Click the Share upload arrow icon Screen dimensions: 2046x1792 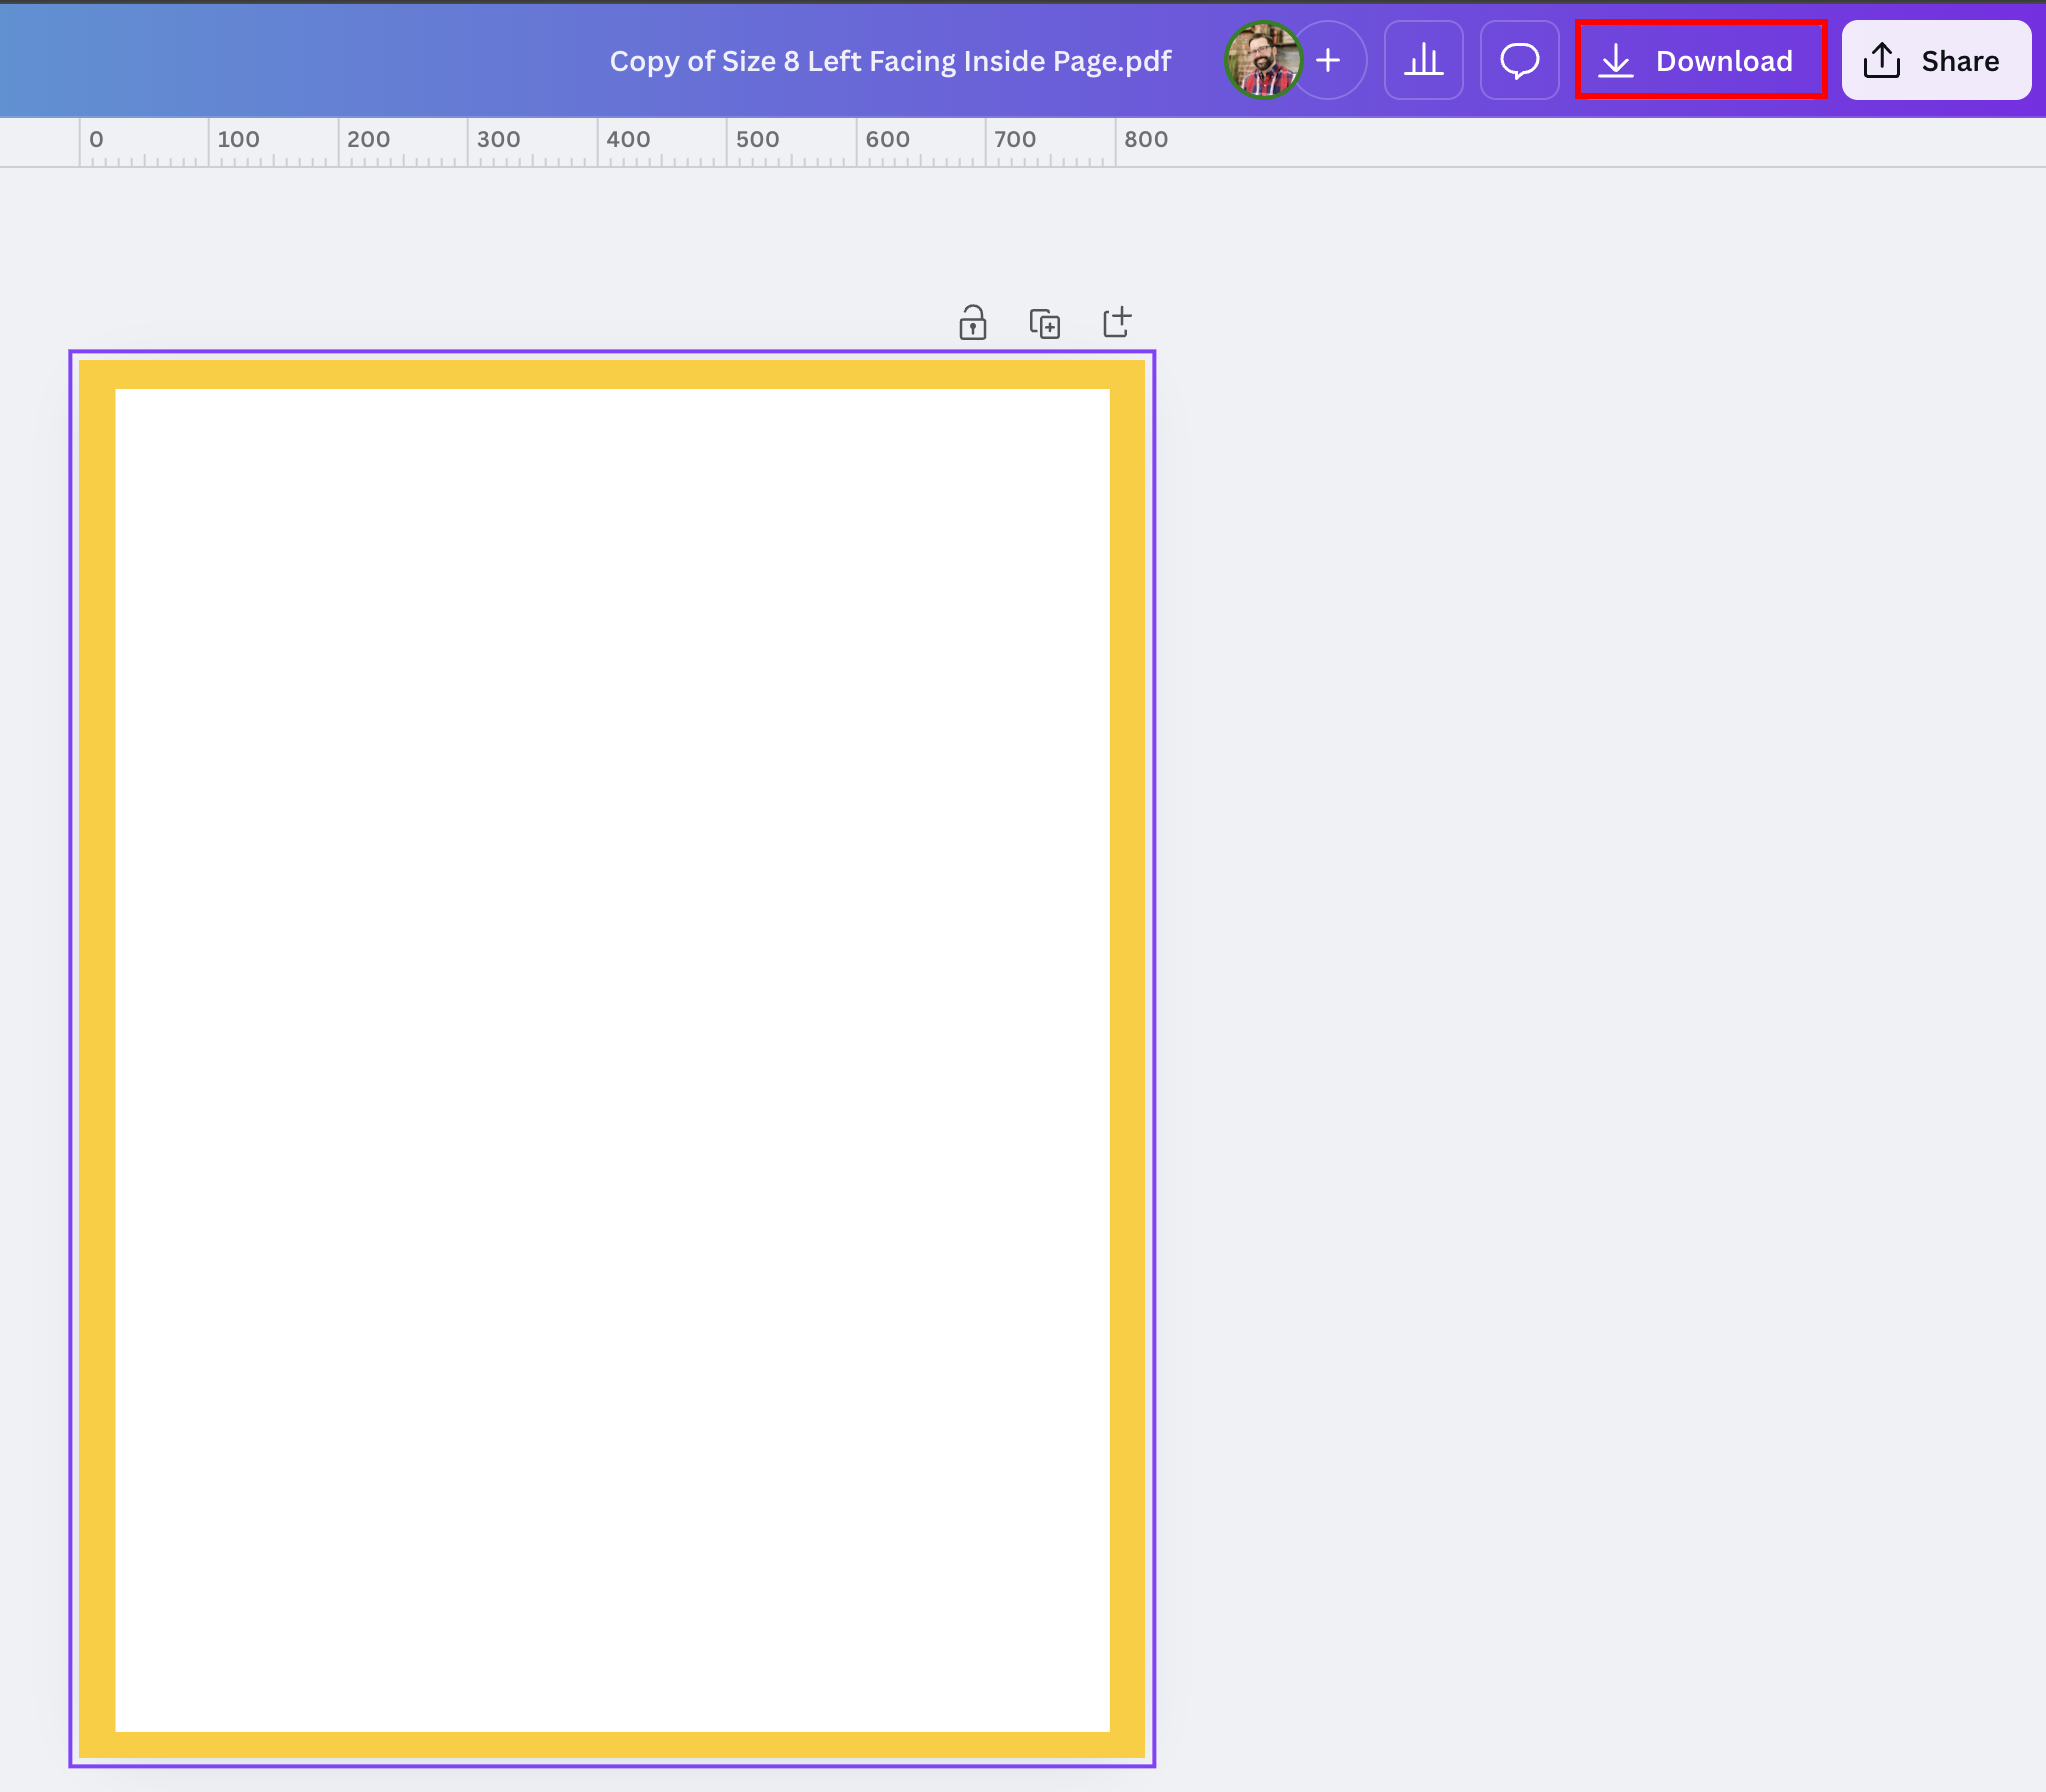point(1882,61)
